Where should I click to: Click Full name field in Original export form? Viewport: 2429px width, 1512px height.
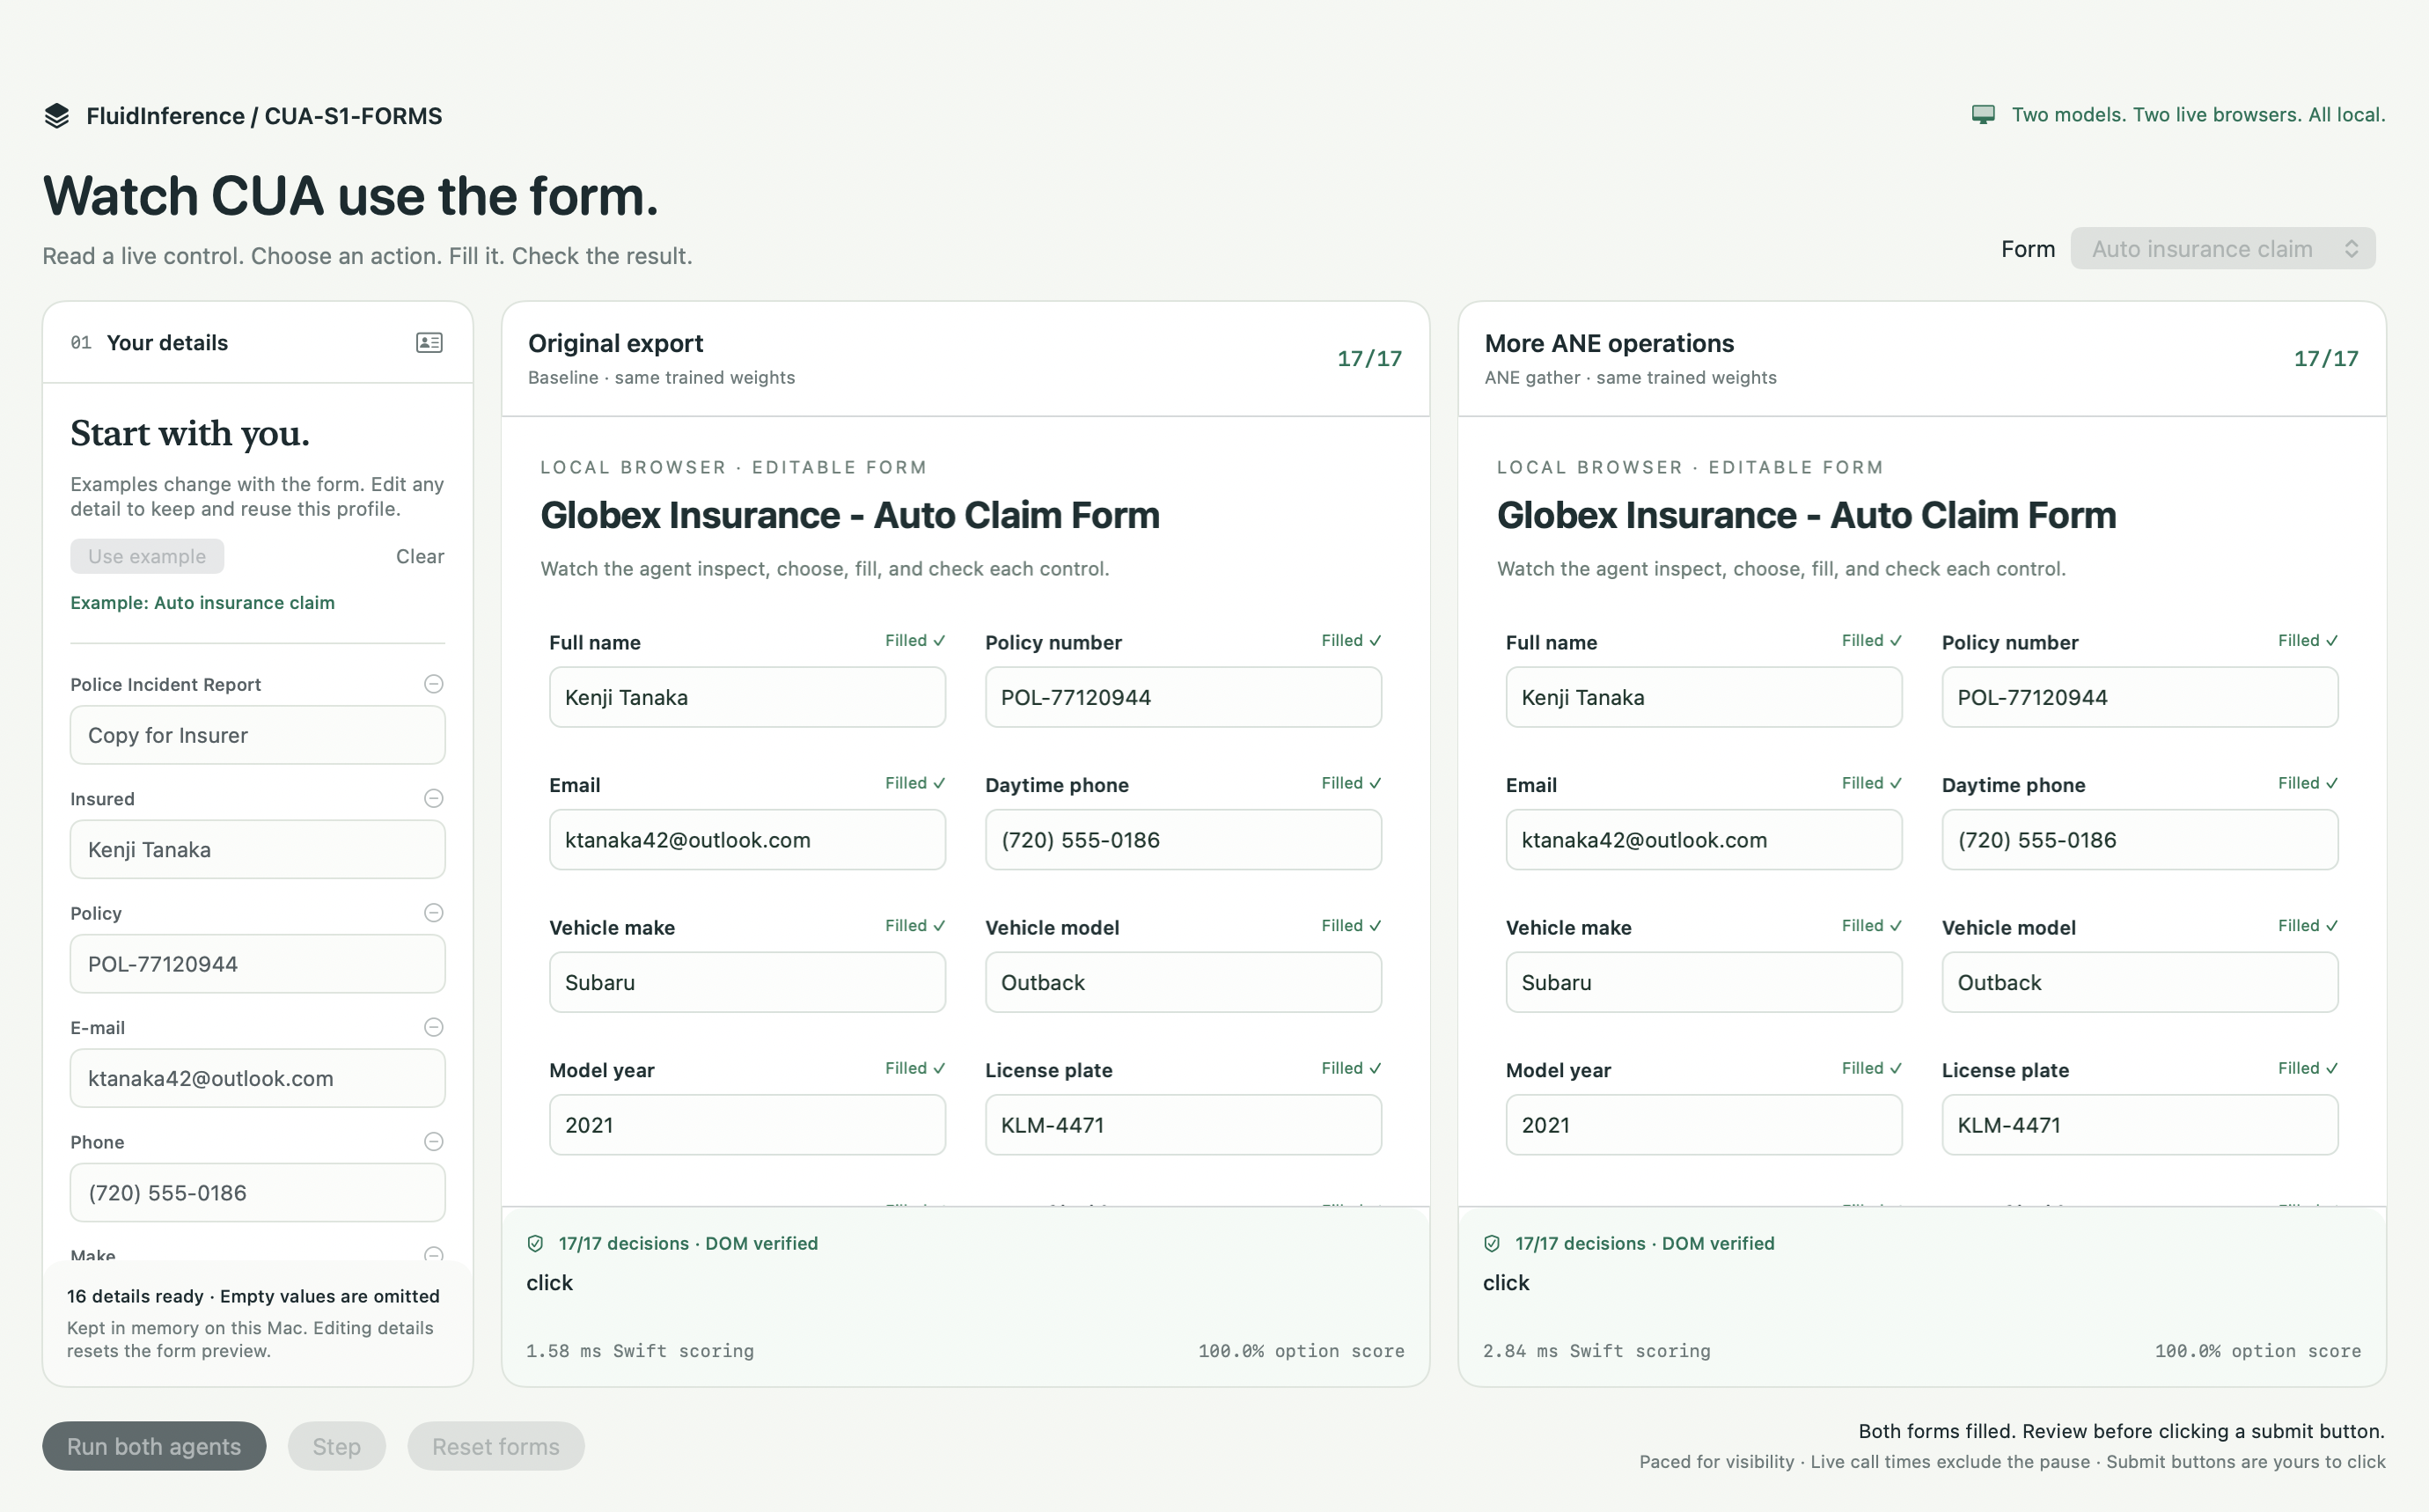(x=747, y=697)
